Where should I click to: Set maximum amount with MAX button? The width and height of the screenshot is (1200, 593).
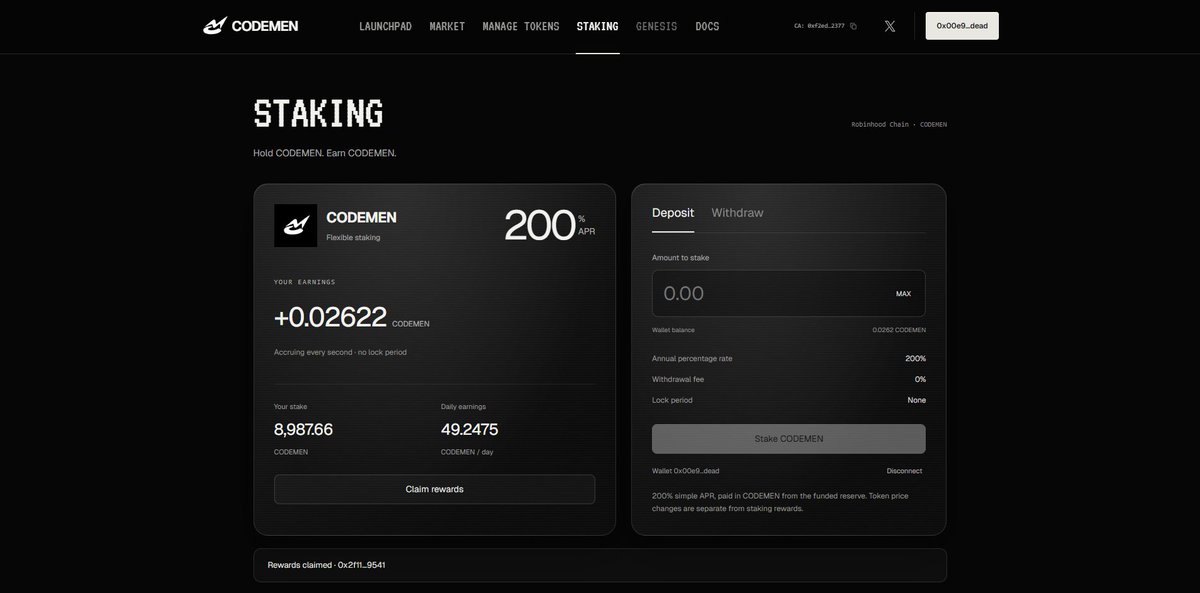(903, 294)
